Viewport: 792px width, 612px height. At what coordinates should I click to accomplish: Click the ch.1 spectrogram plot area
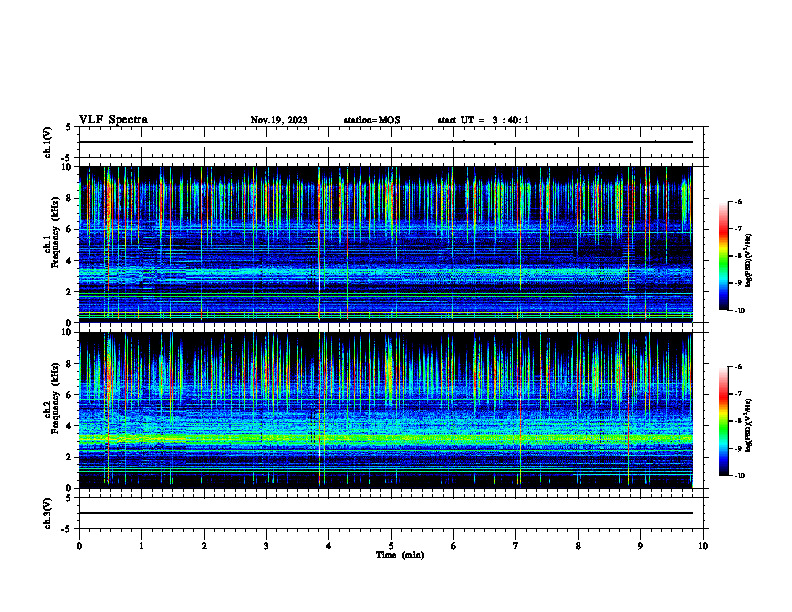(391, 244)
